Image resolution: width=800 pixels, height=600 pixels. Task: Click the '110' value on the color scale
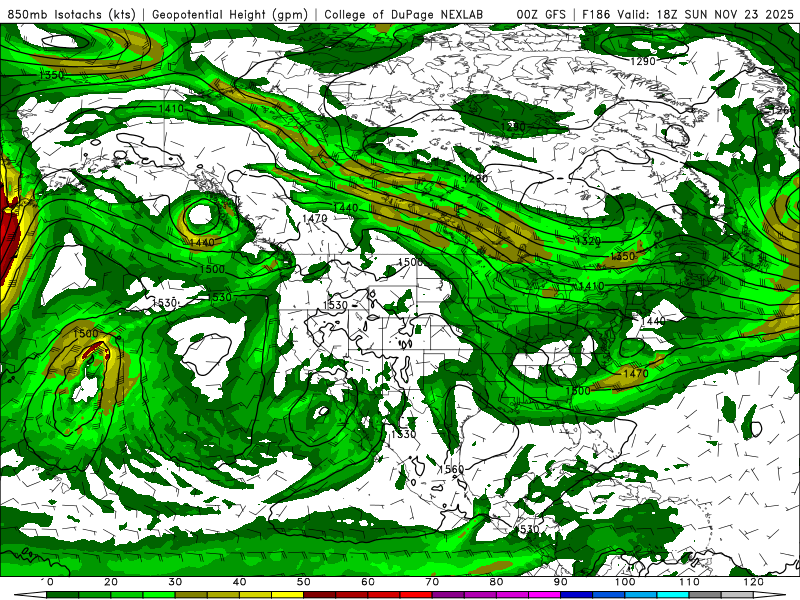tap(689, 582)
